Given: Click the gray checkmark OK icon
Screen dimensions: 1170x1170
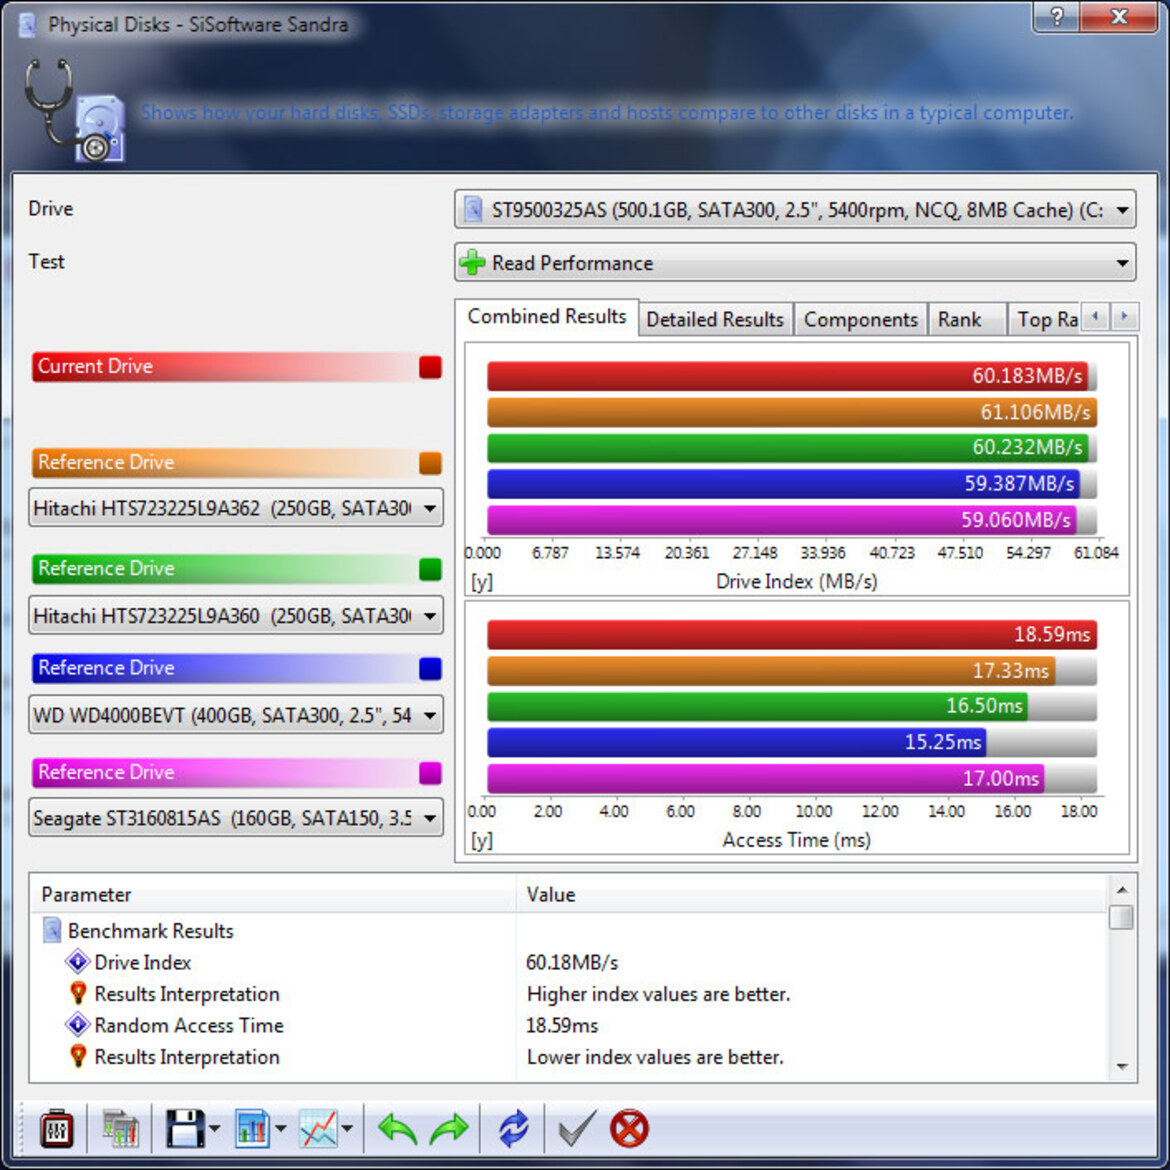Looking at the screenshot, I should click(578, 1128).
